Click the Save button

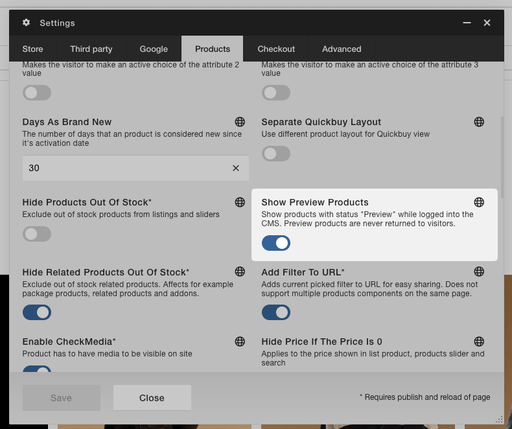[x=61, y=398]
